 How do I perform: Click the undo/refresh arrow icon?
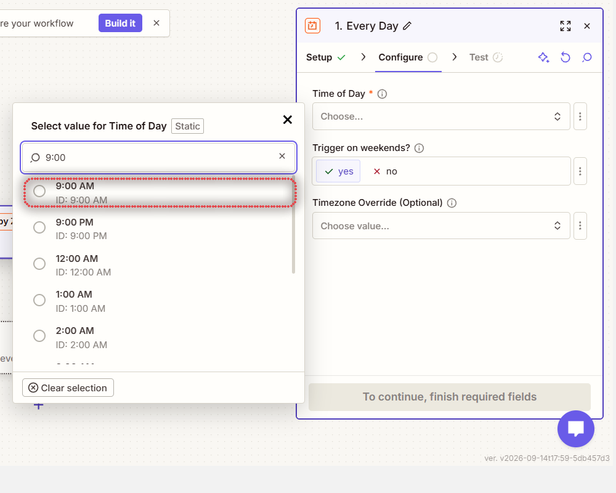[565, 57]
